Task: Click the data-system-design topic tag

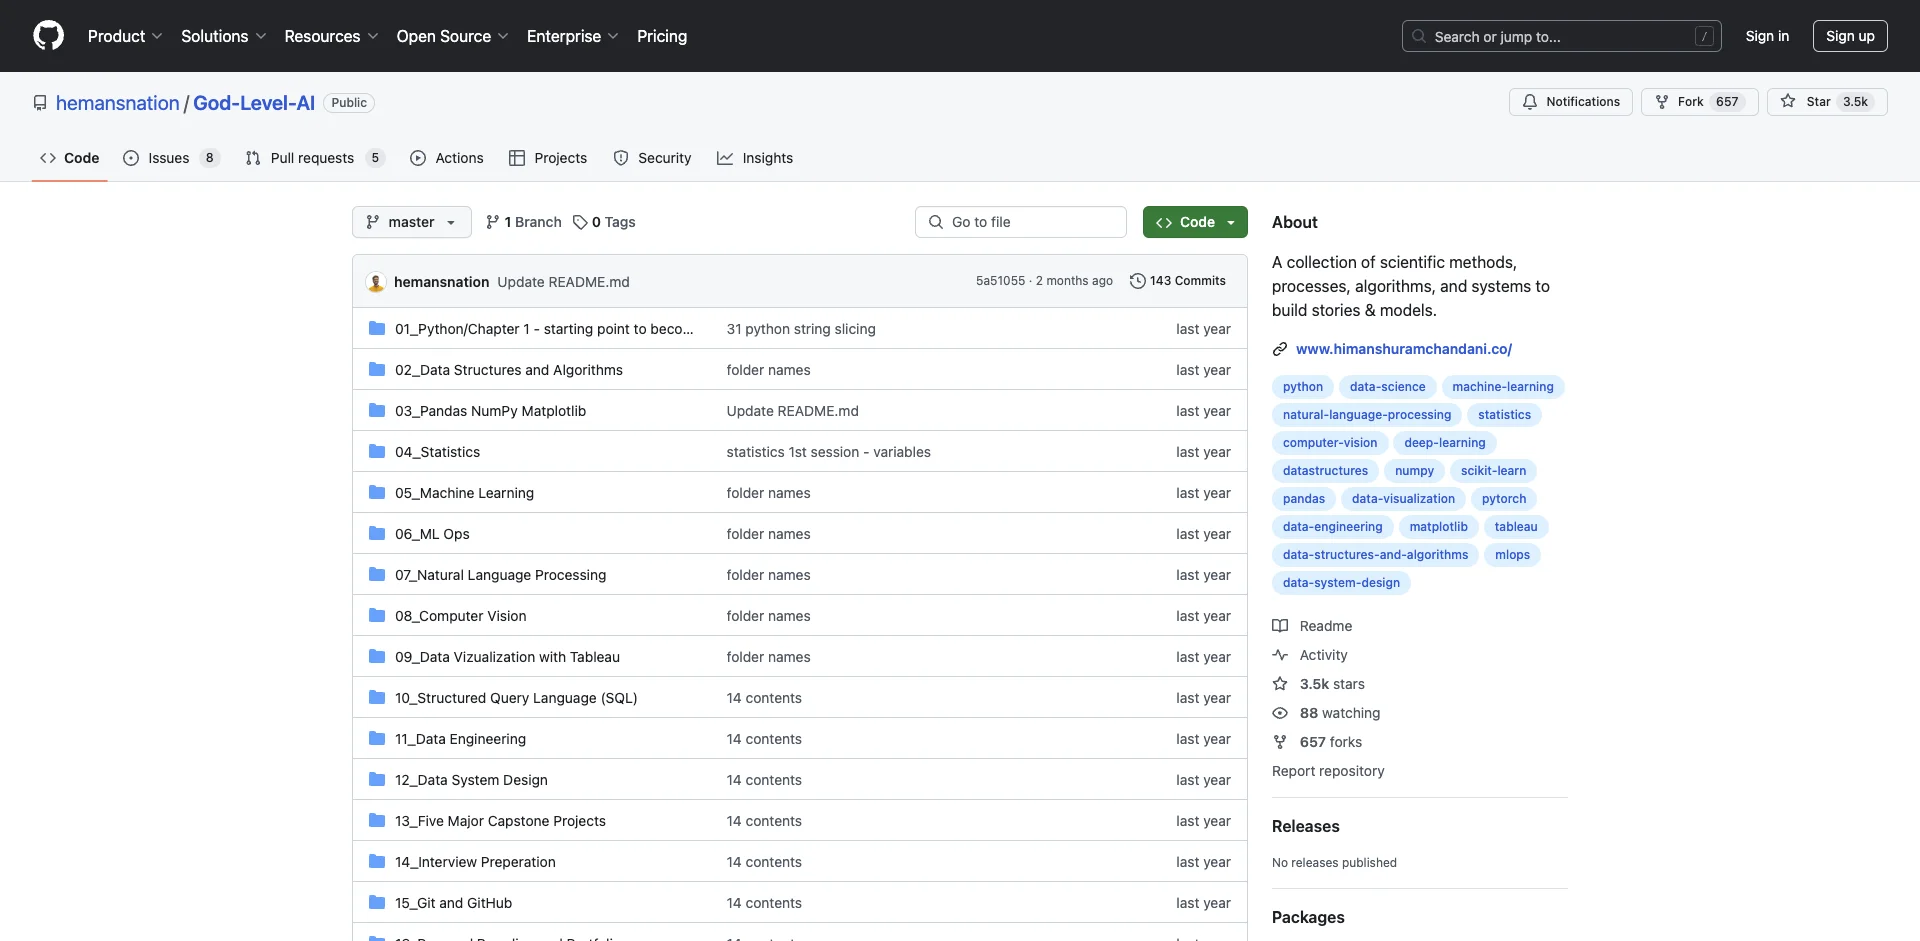Action: coord(1341,583)
